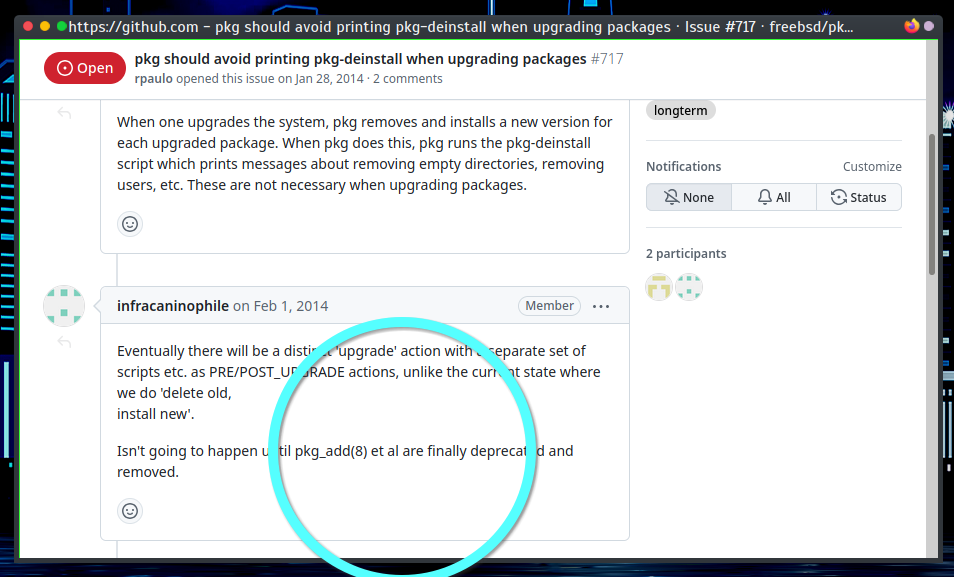Click the page's vertical scrollbar

pos(932,200)
